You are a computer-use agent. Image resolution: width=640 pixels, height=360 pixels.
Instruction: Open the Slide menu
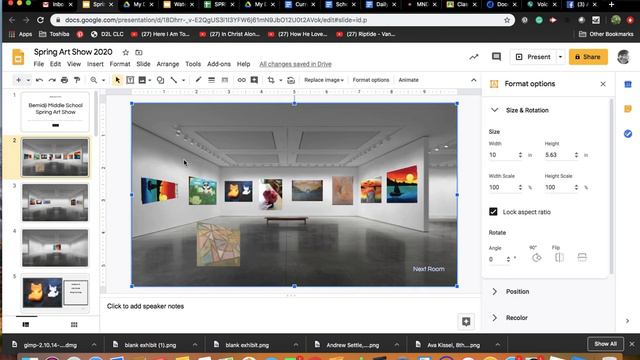pyautogui.click(x=143, y=64)
